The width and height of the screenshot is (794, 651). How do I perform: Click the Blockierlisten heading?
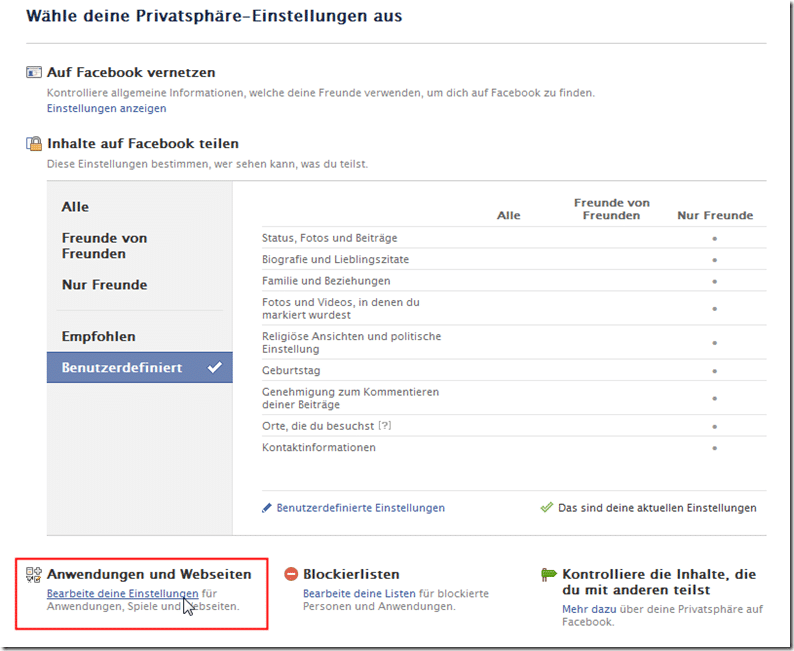coord(351,574)
